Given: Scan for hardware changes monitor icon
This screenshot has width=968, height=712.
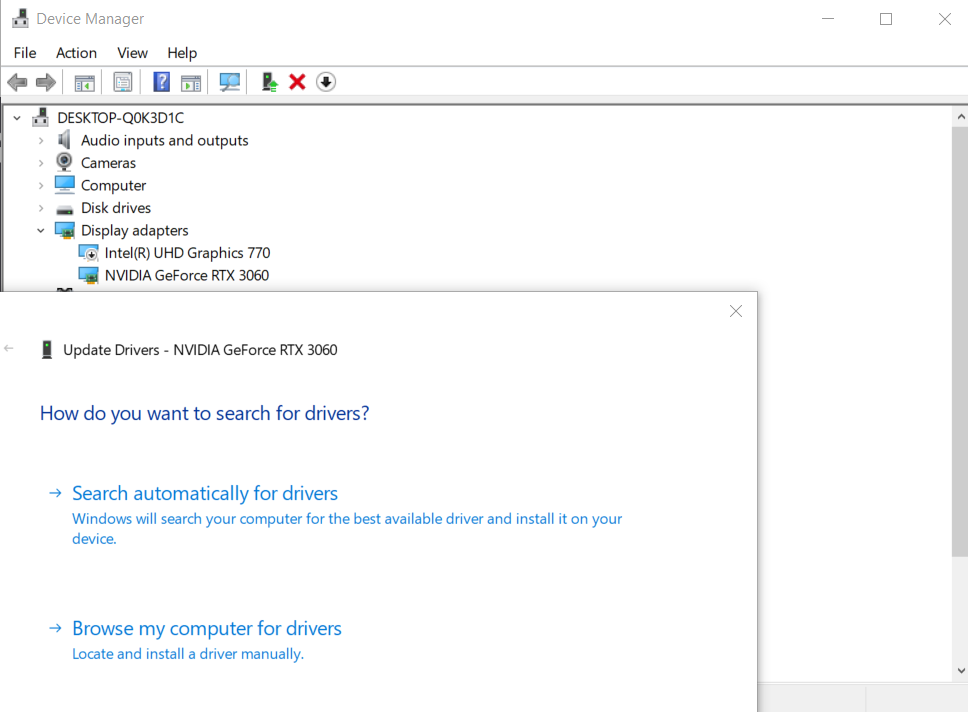Looking at the screenshot, I should click(x=229, y=82).
